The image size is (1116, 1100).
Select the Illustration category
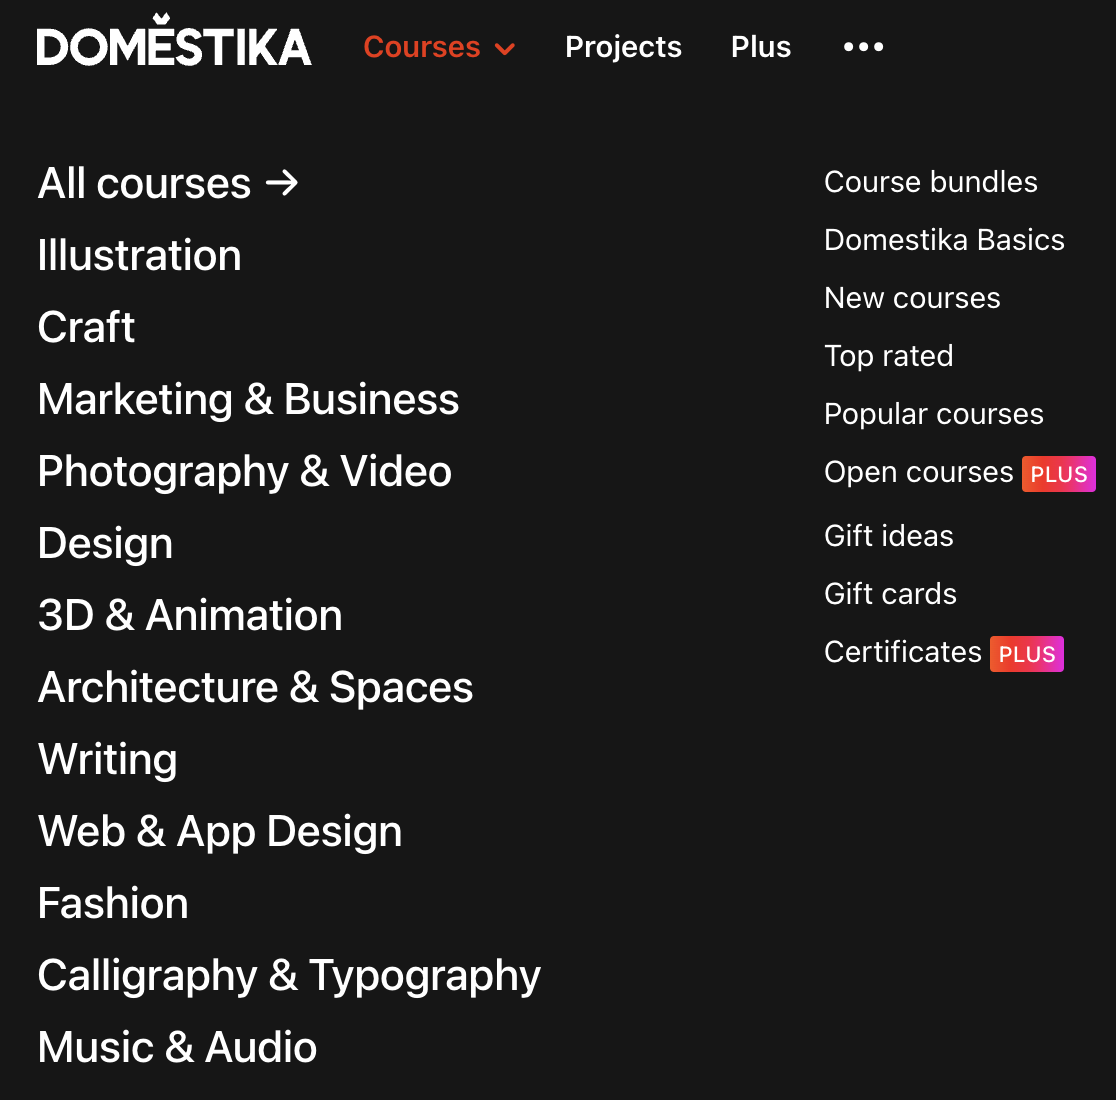point(140,255)
